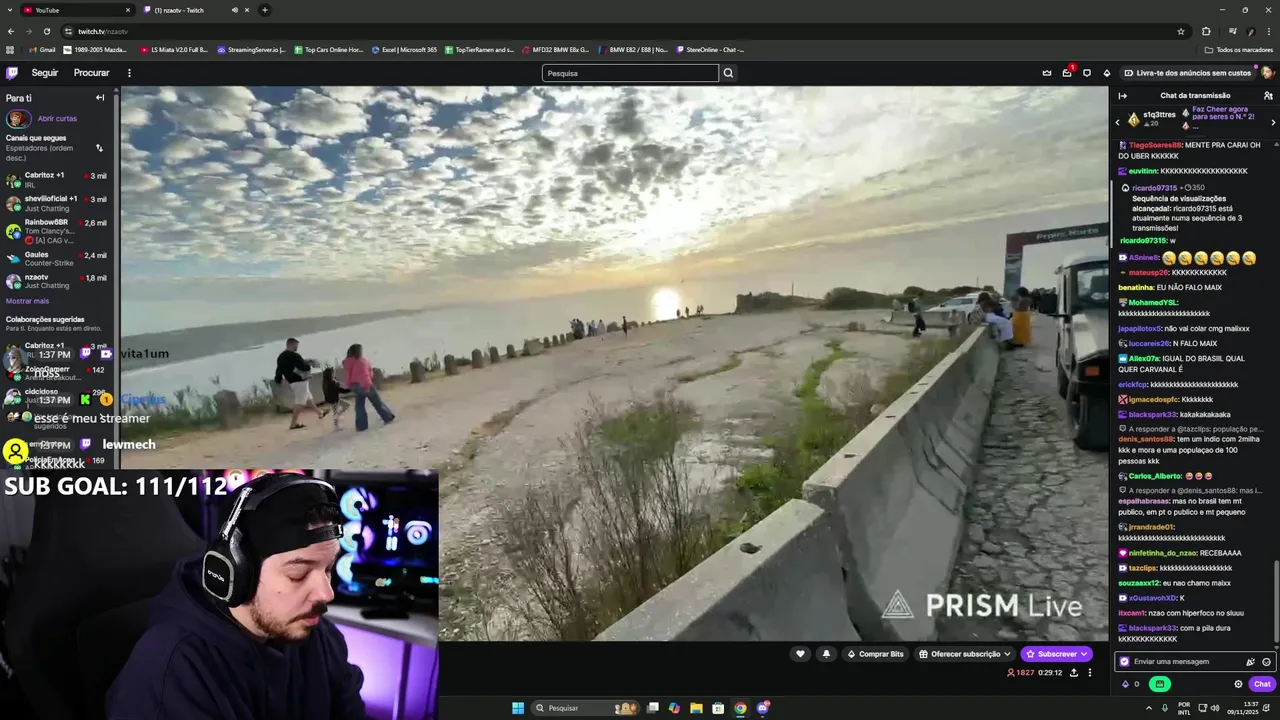This screenshot has width=1280, height=720.
Task: Click s1q3ttres top cheerer entry
Action: click(1152, 119)
